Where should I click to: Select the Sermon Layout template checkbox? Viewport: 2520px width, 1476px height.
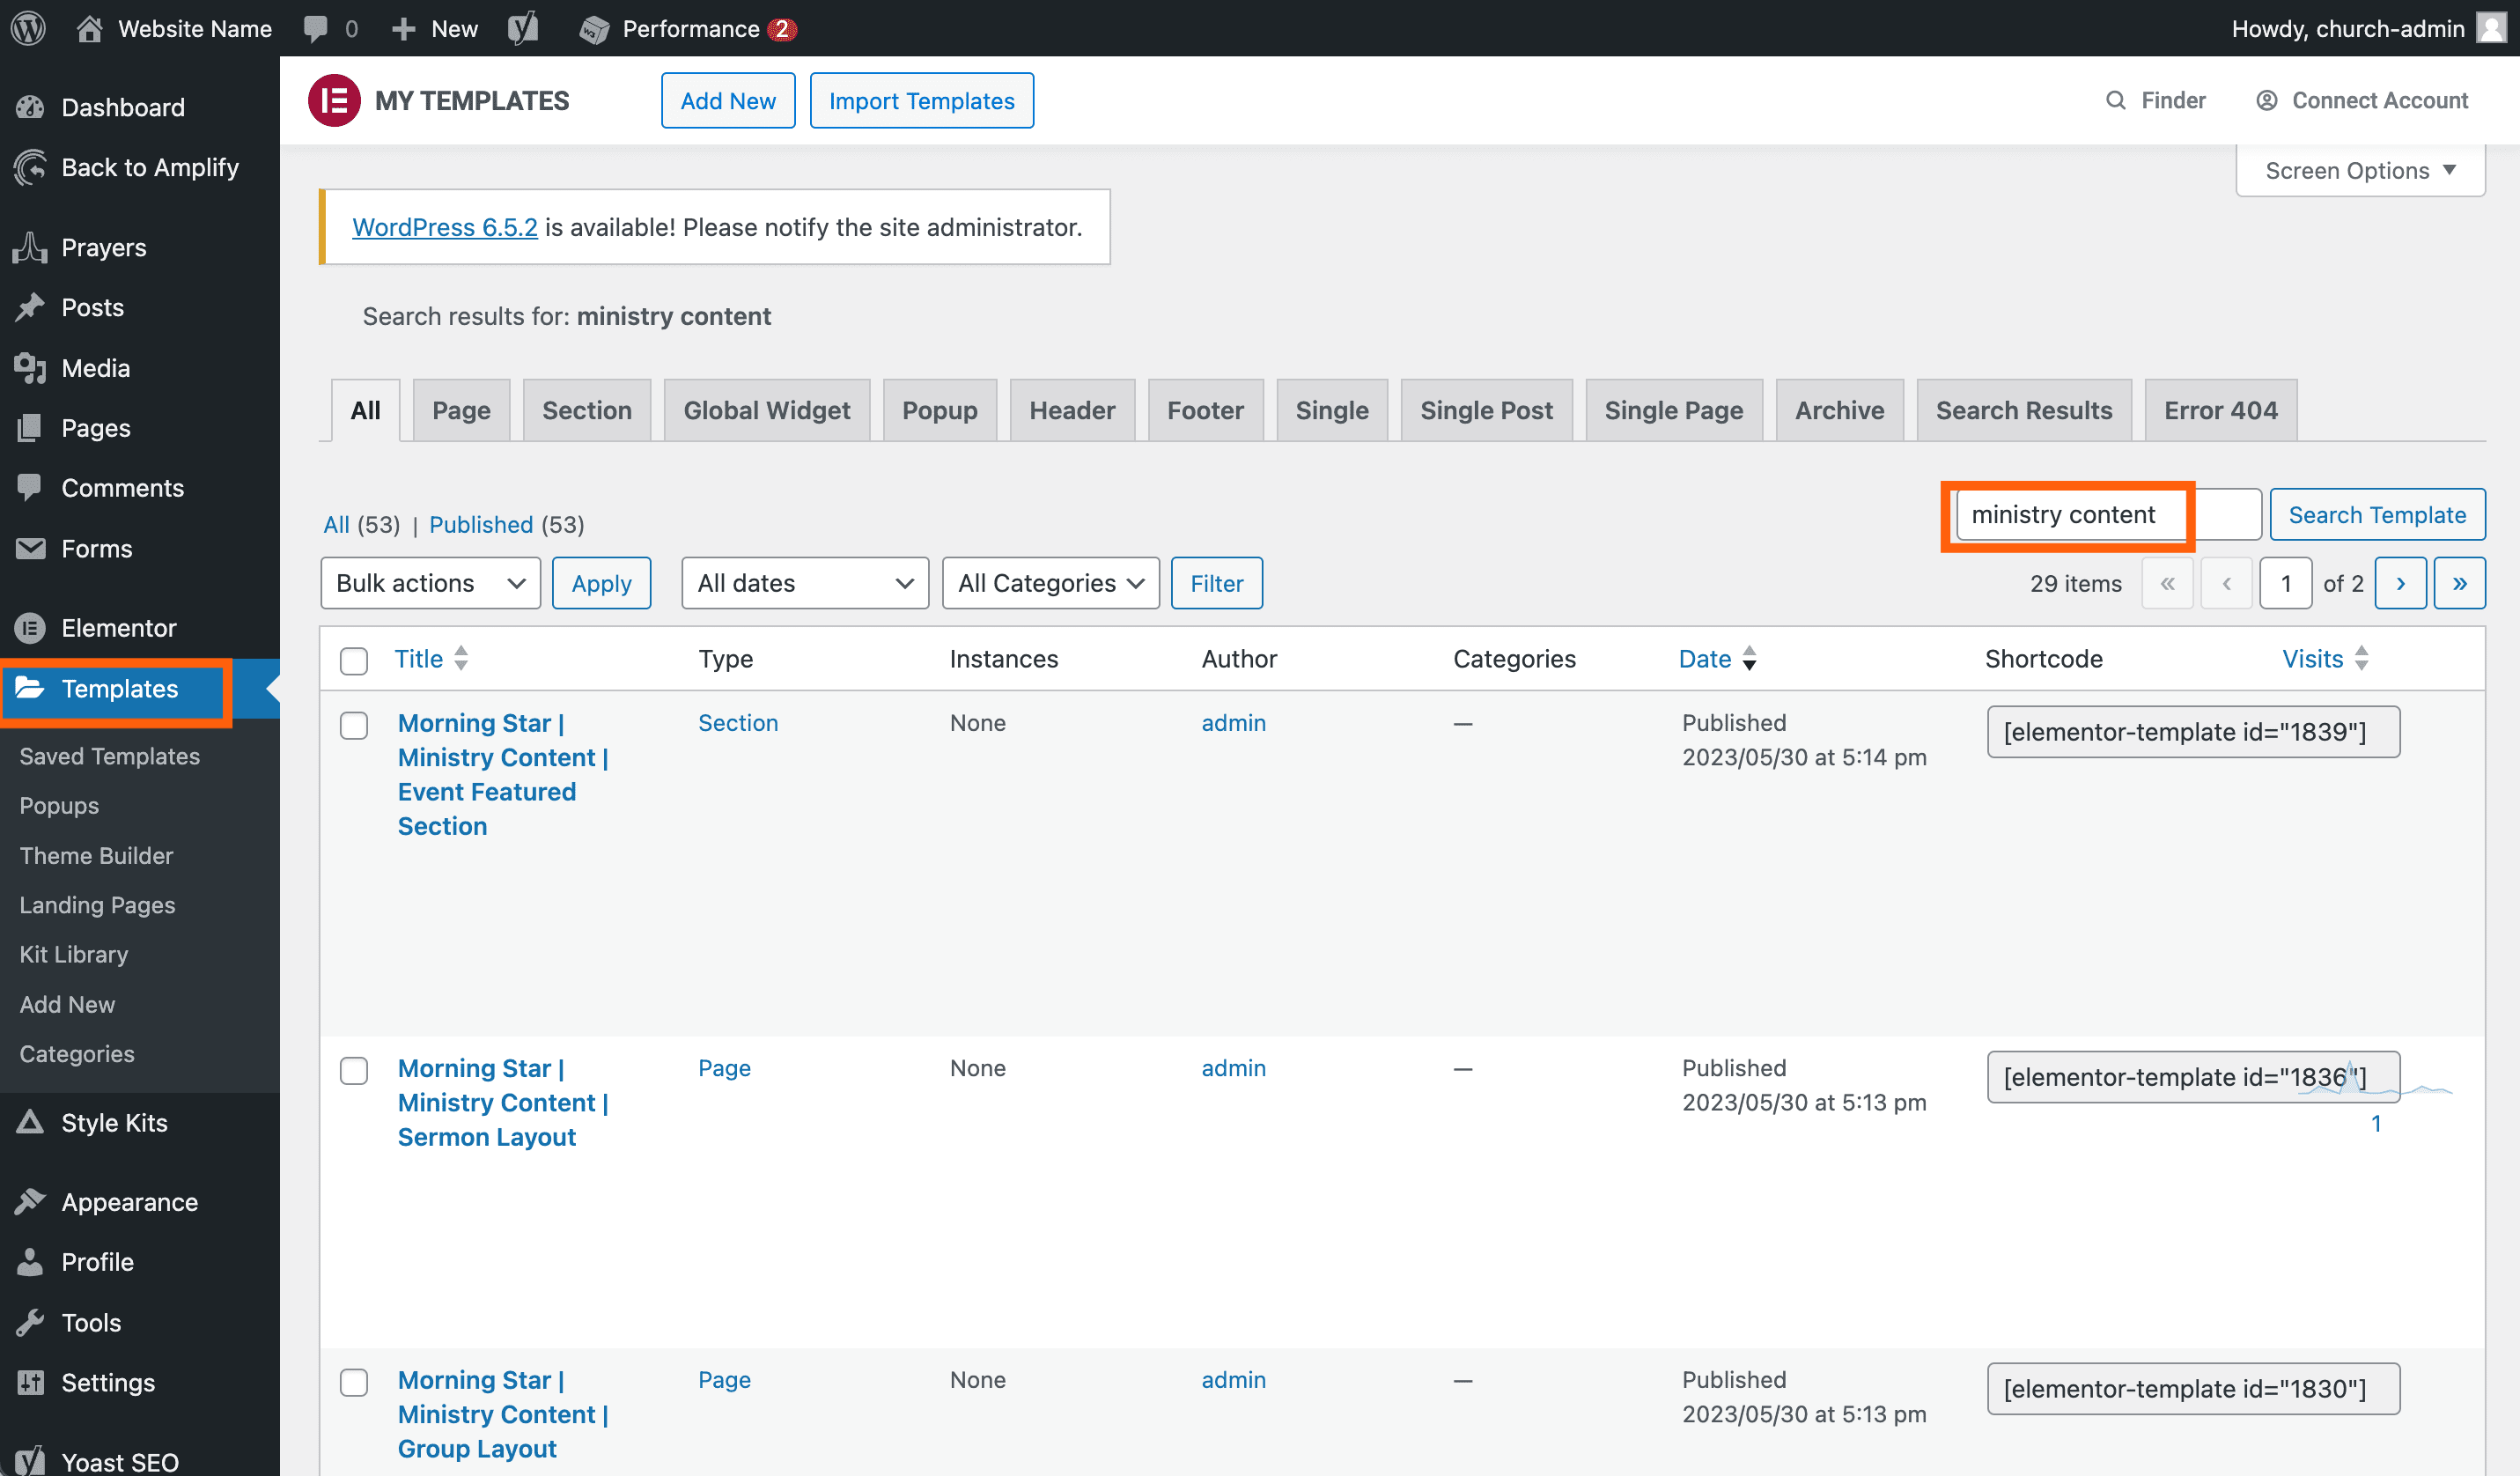coord(354,1070)
